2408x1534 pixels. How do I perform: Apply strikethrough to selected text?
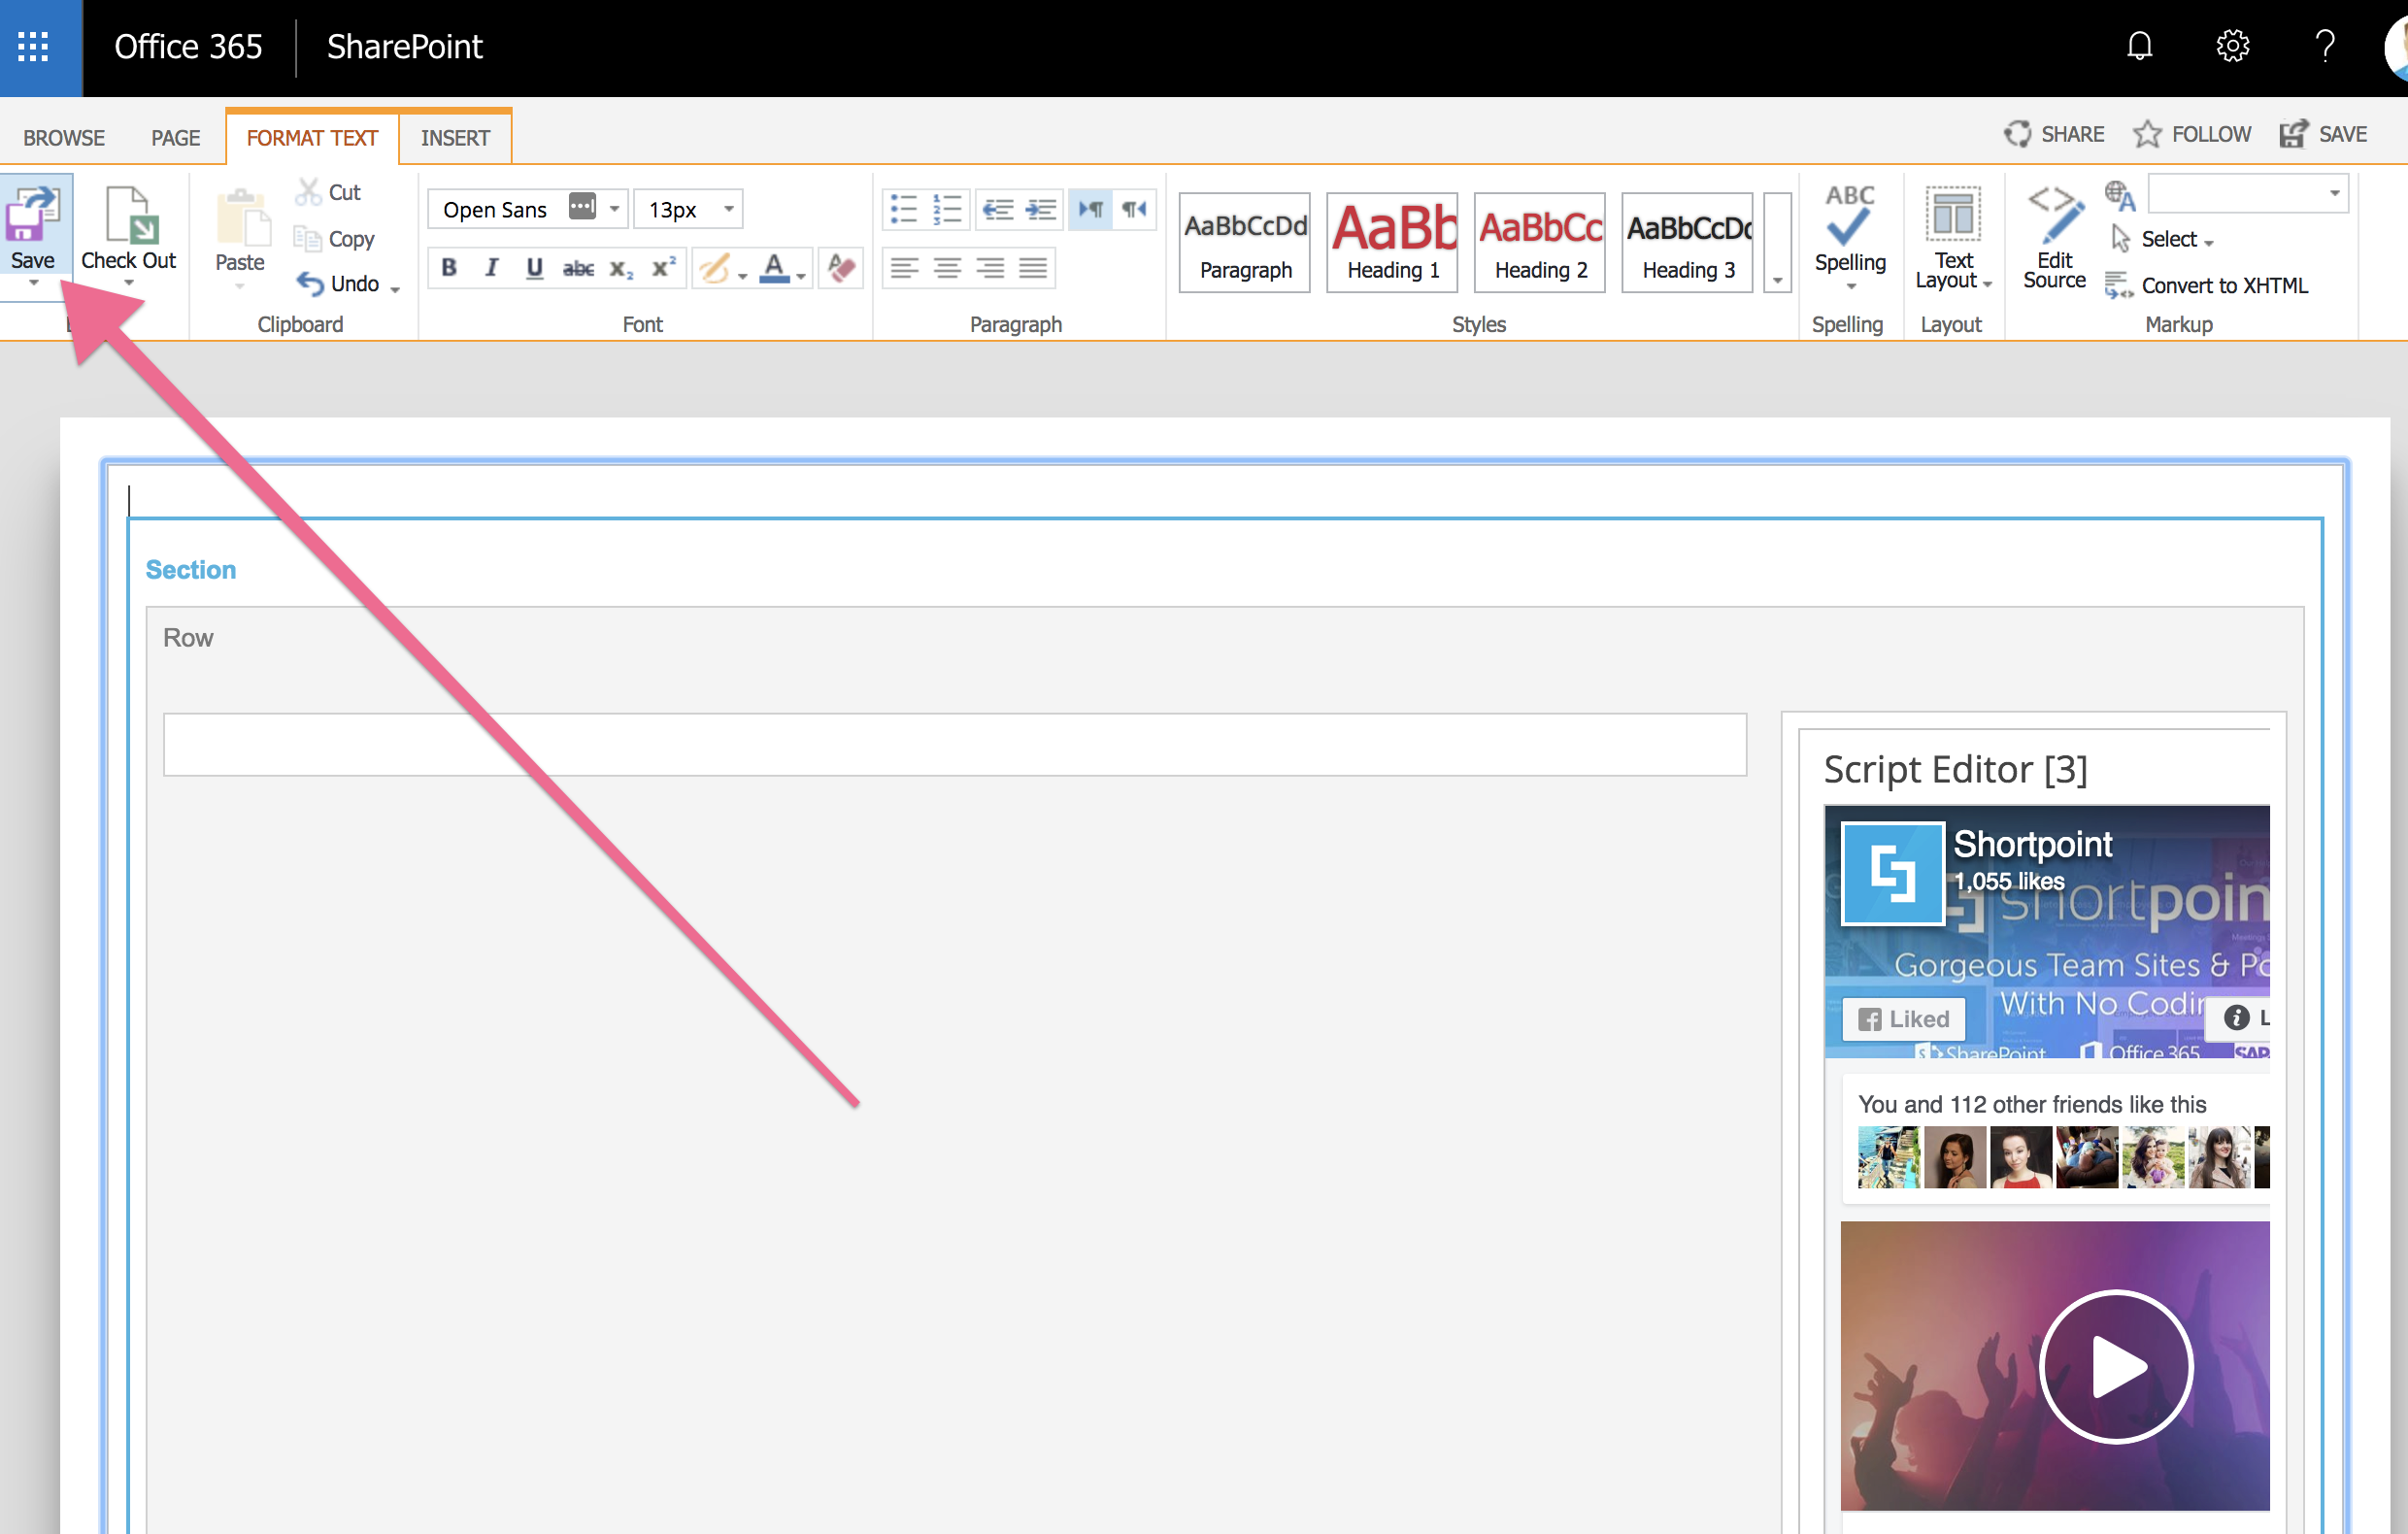[578, 267]
